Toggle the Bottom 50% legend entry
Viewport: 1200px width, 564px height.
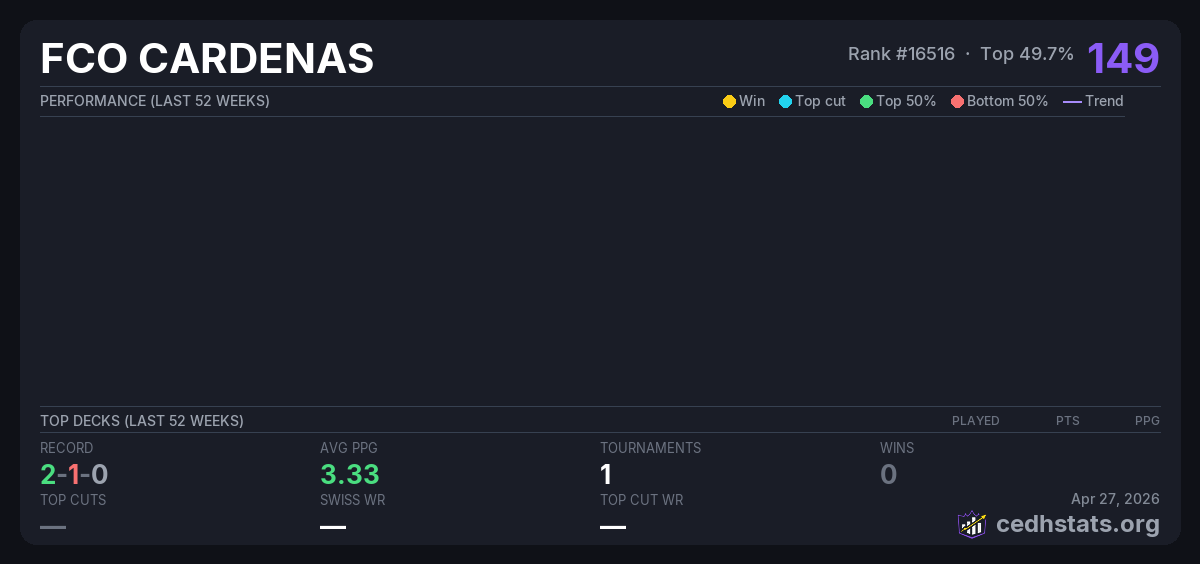pos(999,101)
